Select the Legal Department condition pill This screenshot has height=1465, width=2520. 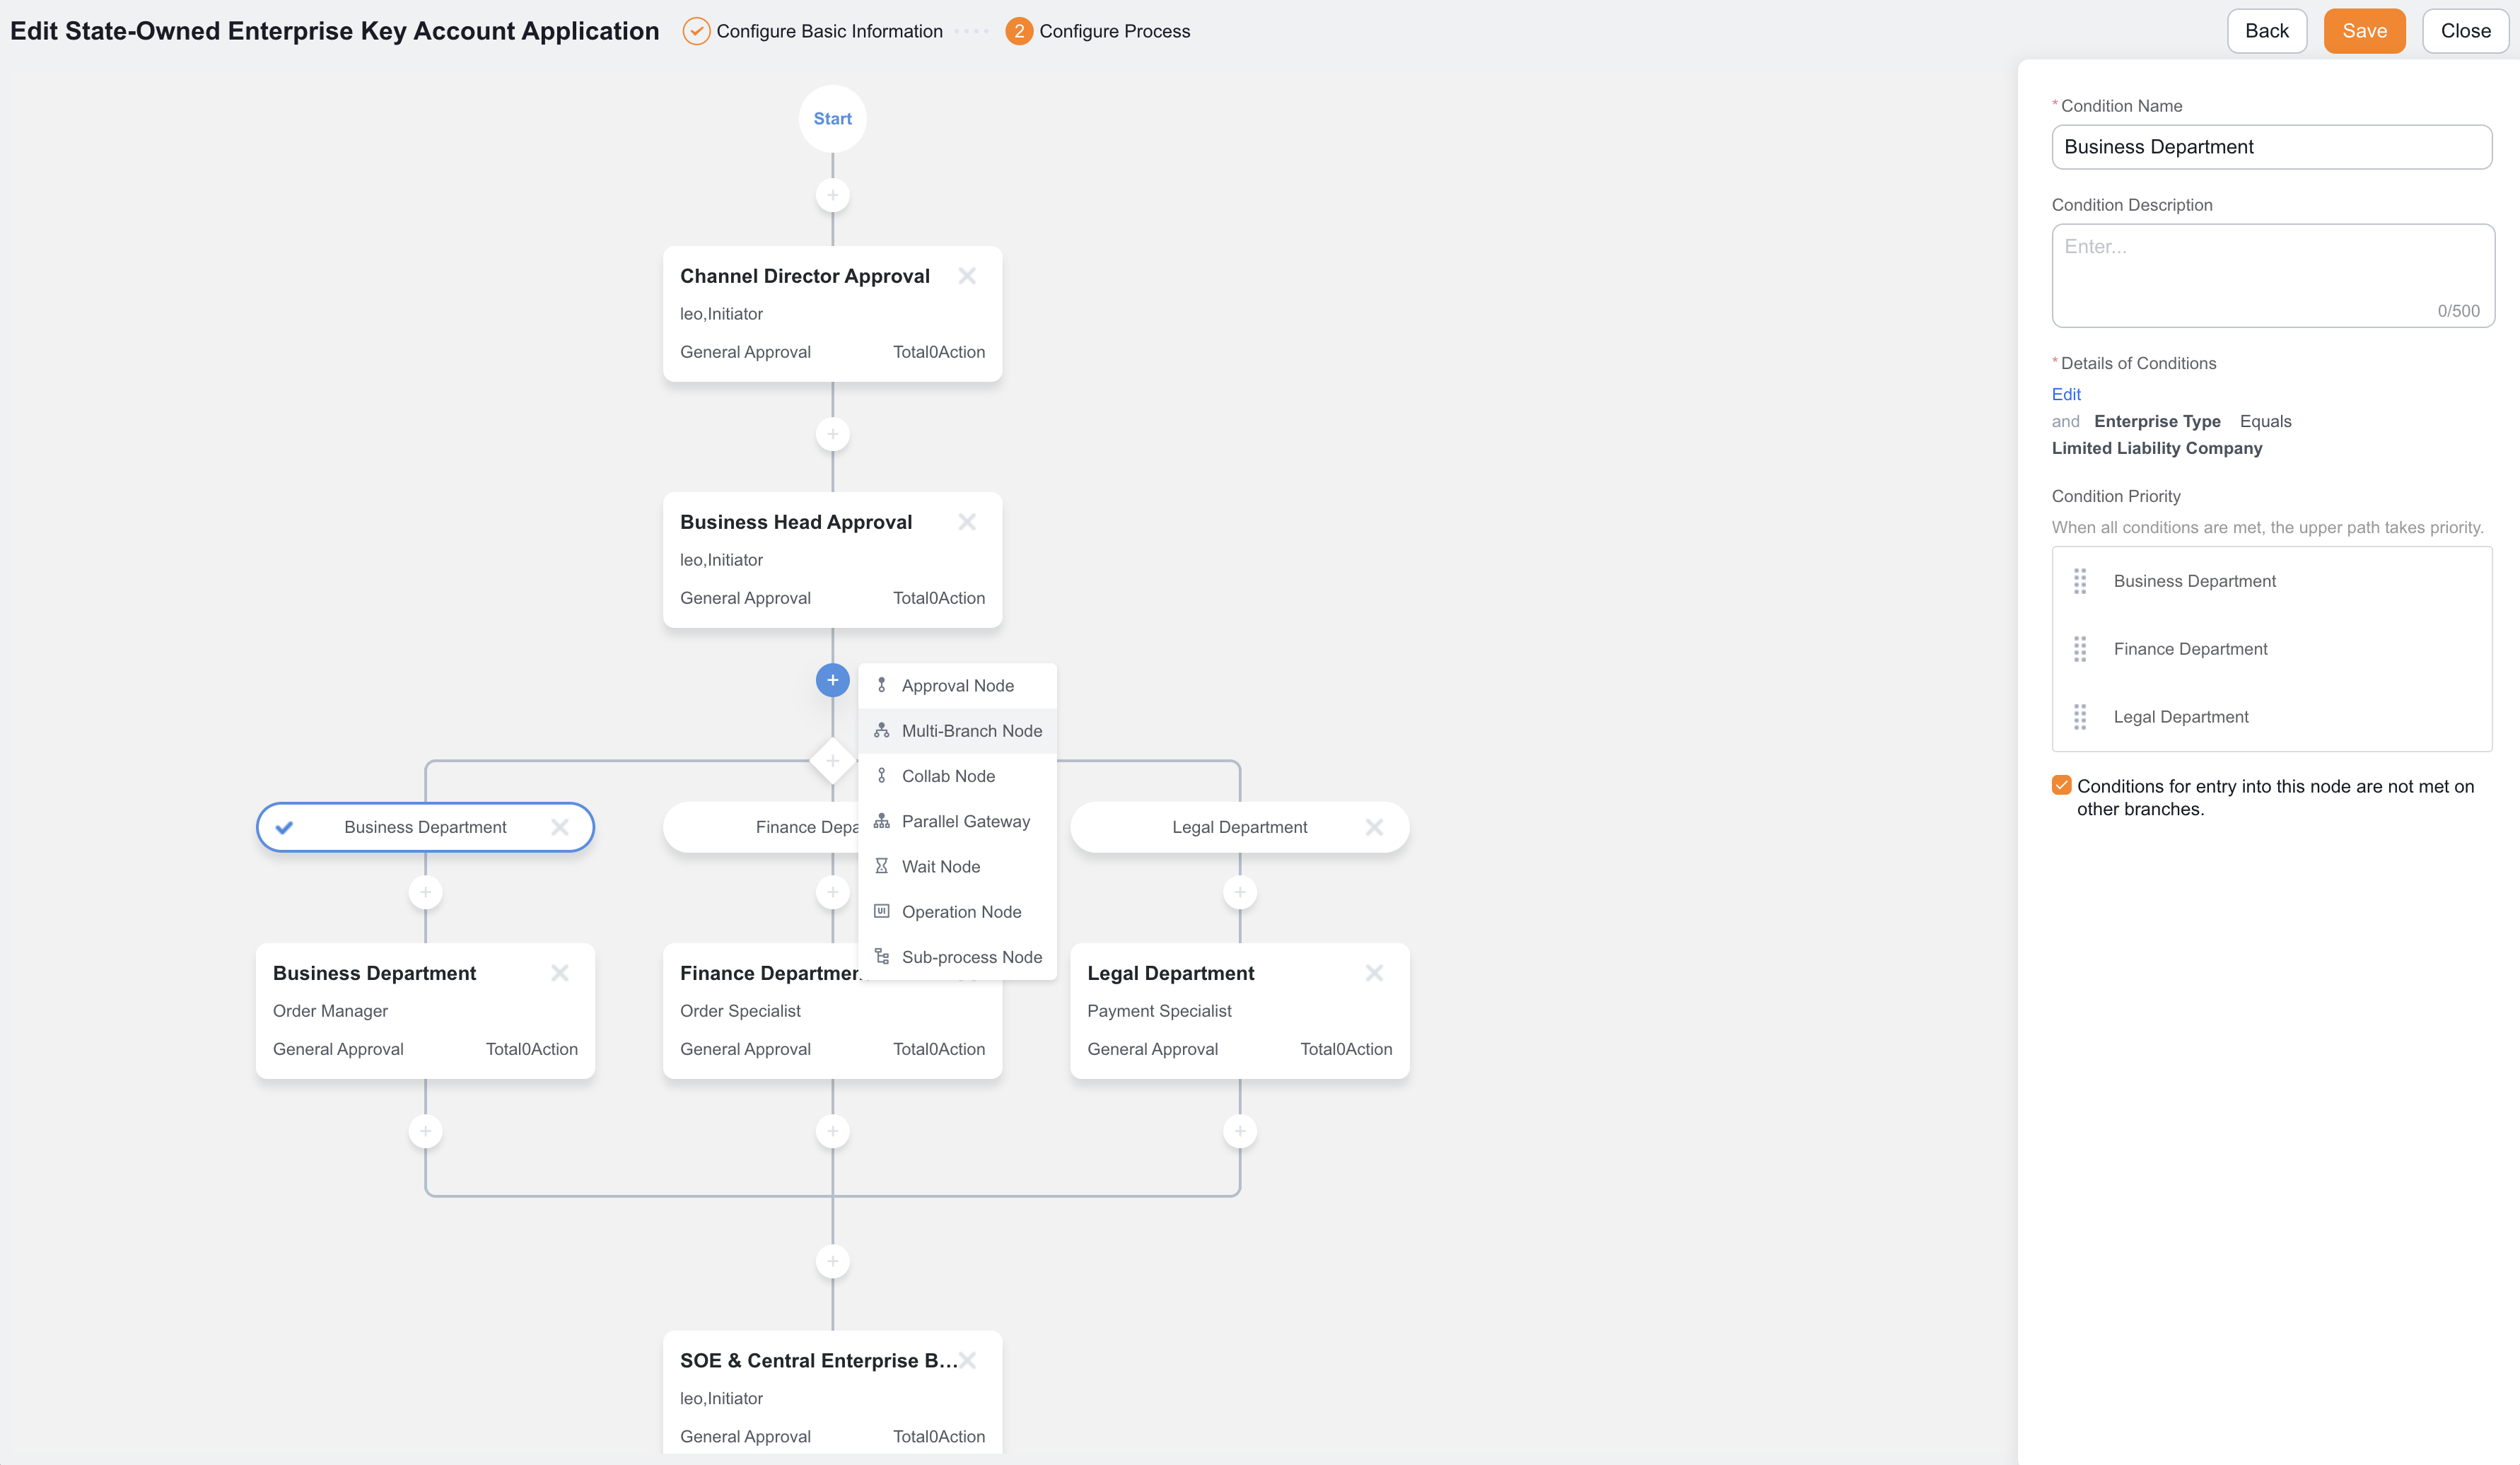click(x=1239, y=827)
